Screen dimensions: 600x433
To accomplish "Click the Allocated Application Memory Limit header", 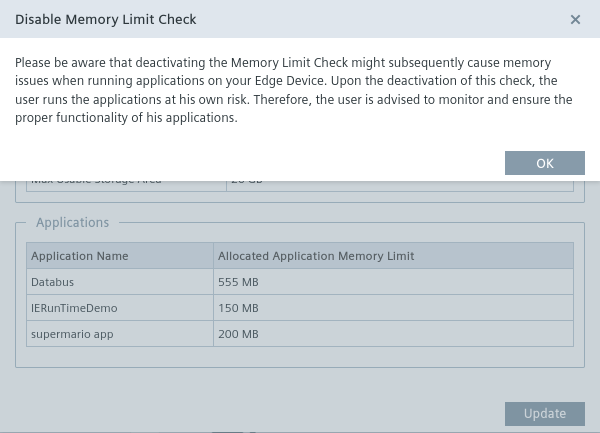I will [x=316, y=256].
